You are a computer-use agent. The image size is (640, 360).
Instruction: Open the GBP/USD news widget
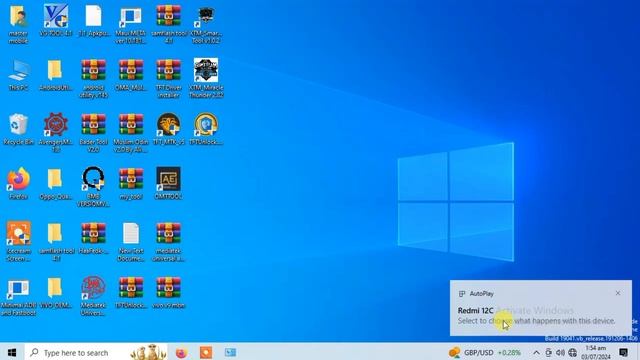[485, 352]
